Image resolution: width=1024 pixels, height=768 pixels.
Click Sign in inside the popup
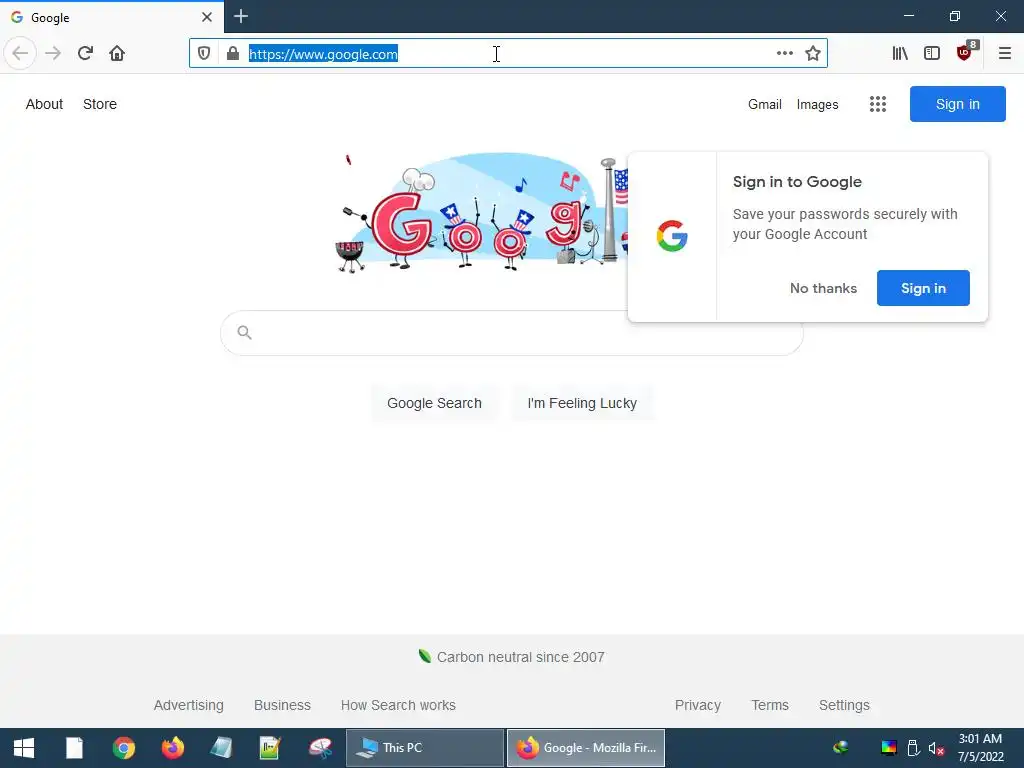pyautogui.click(x=923, y=288)
